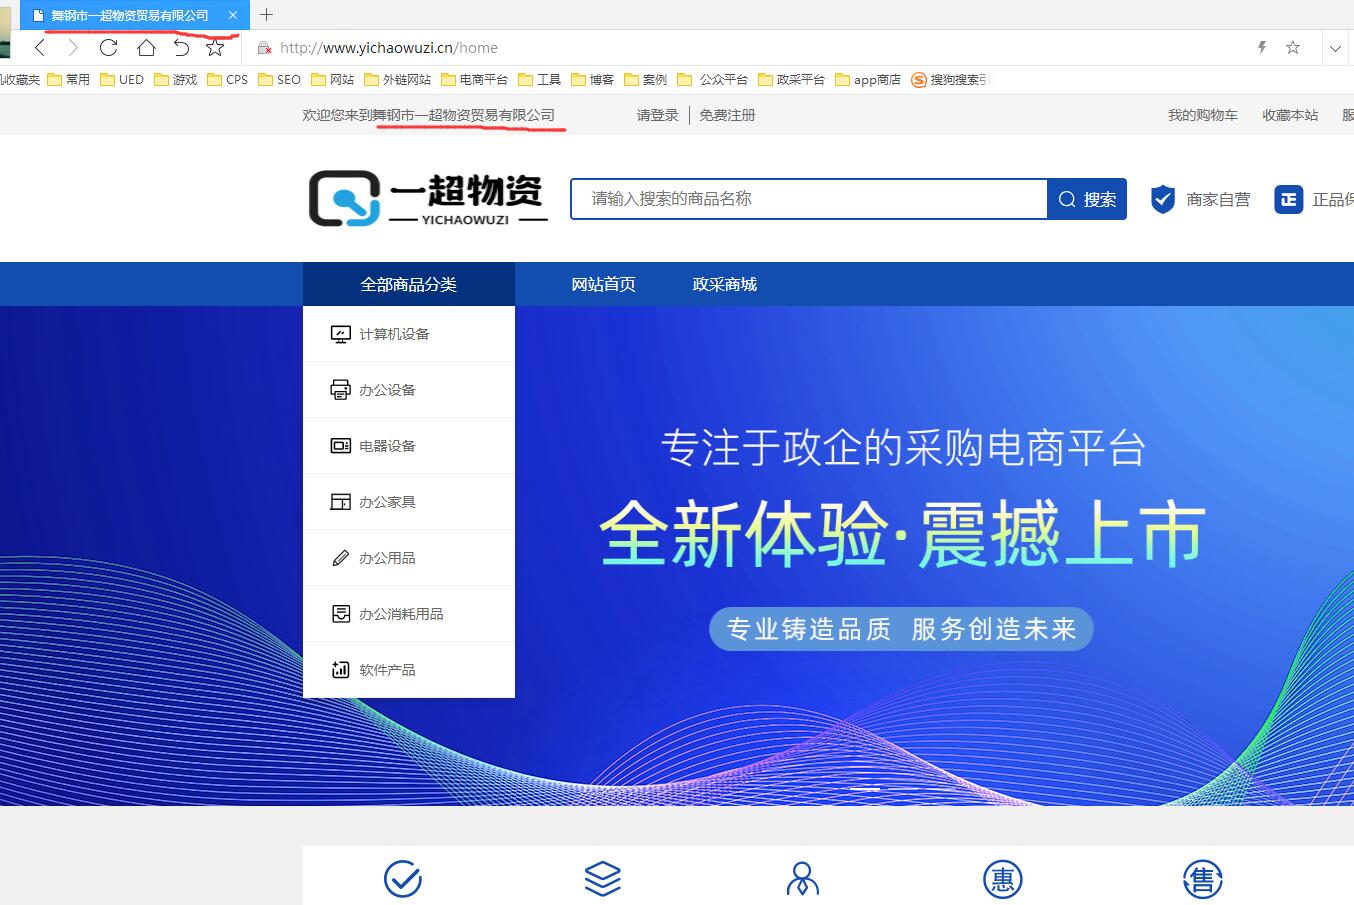Click the 一超物资 site logo
The height and width of the screenshot is (905, 1354).
click(428, 198)
